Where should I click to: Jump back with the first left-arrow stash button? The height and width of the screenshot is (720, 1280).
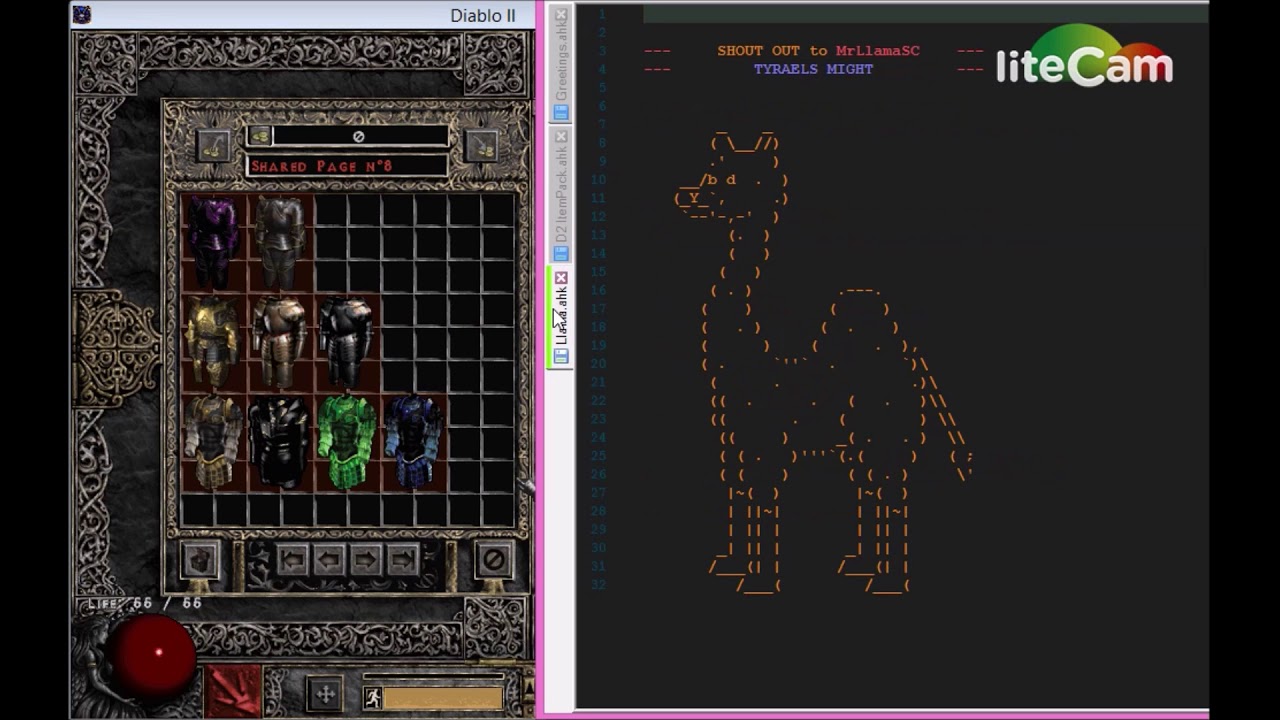click(x=292, y=560)
